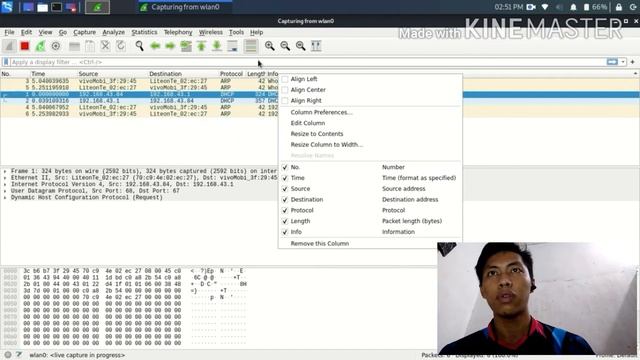Viewport: 640px width, 360px height.
Task: Toggle auto scroll during live capture
Action: pyautogui.click(x=233, y=46)
